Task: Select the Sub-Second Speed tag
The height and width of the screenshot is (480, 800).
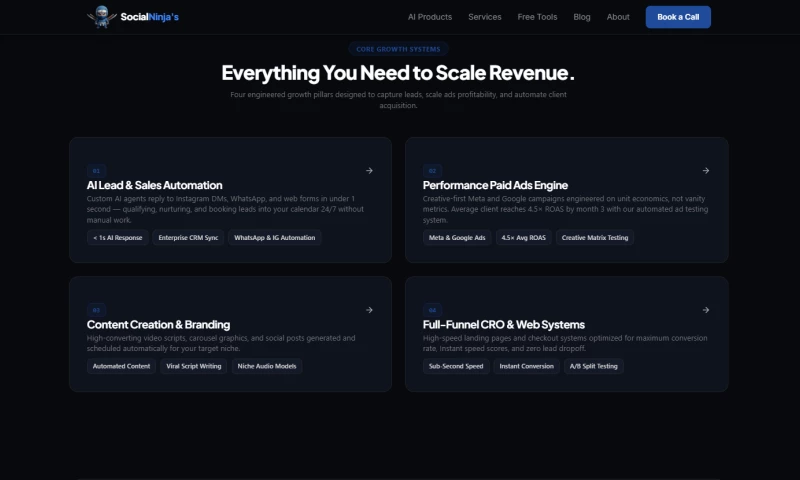Action: pyautogui.click(x=456, y=366)
